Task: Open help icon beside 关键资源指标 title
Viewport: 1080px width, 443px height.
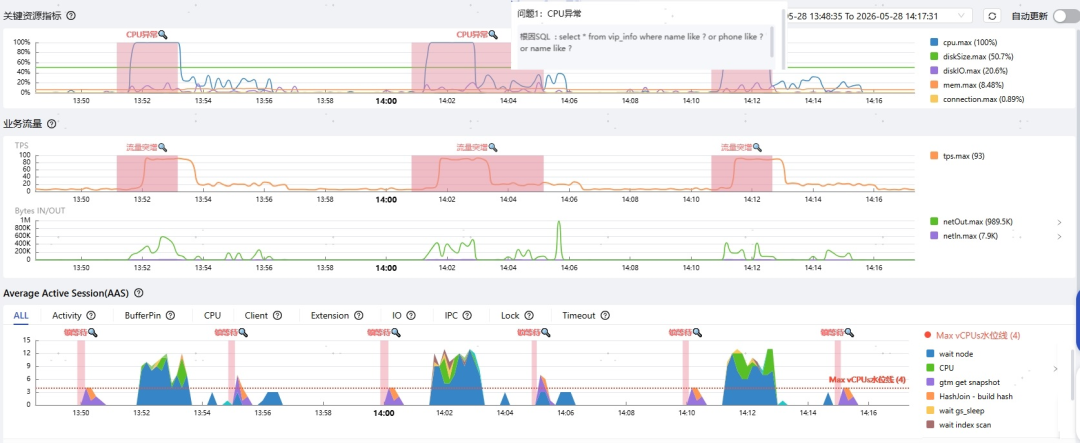Action: tap(71, 15)
